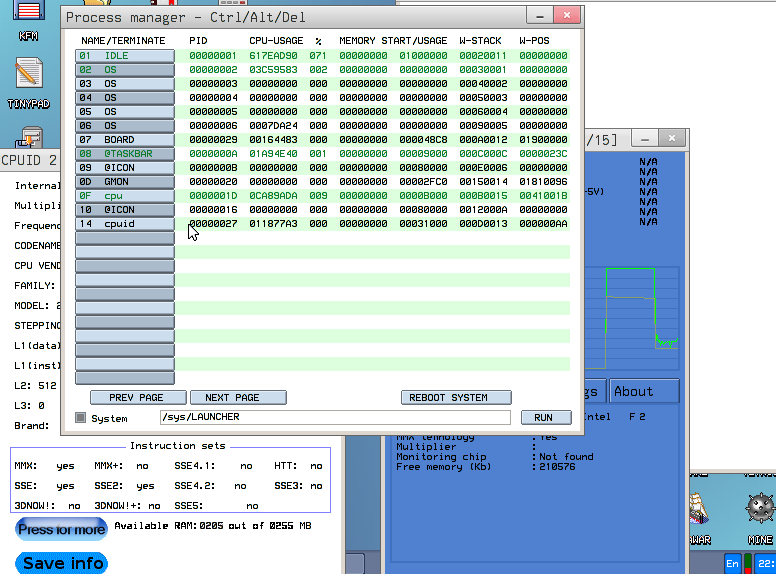The image size is (776, 574).
Task: Terminate the 07 BOARD process
Action: pyautogui.click(x=125, y=140)
